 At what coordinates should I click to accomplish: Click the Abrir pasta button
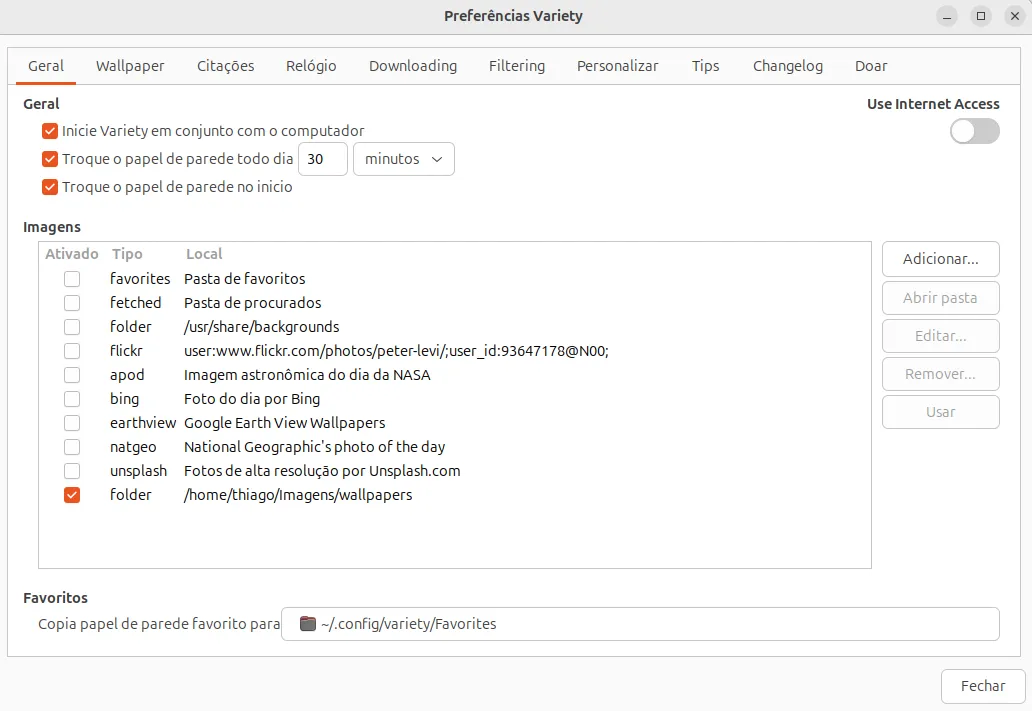click(941, 298)
